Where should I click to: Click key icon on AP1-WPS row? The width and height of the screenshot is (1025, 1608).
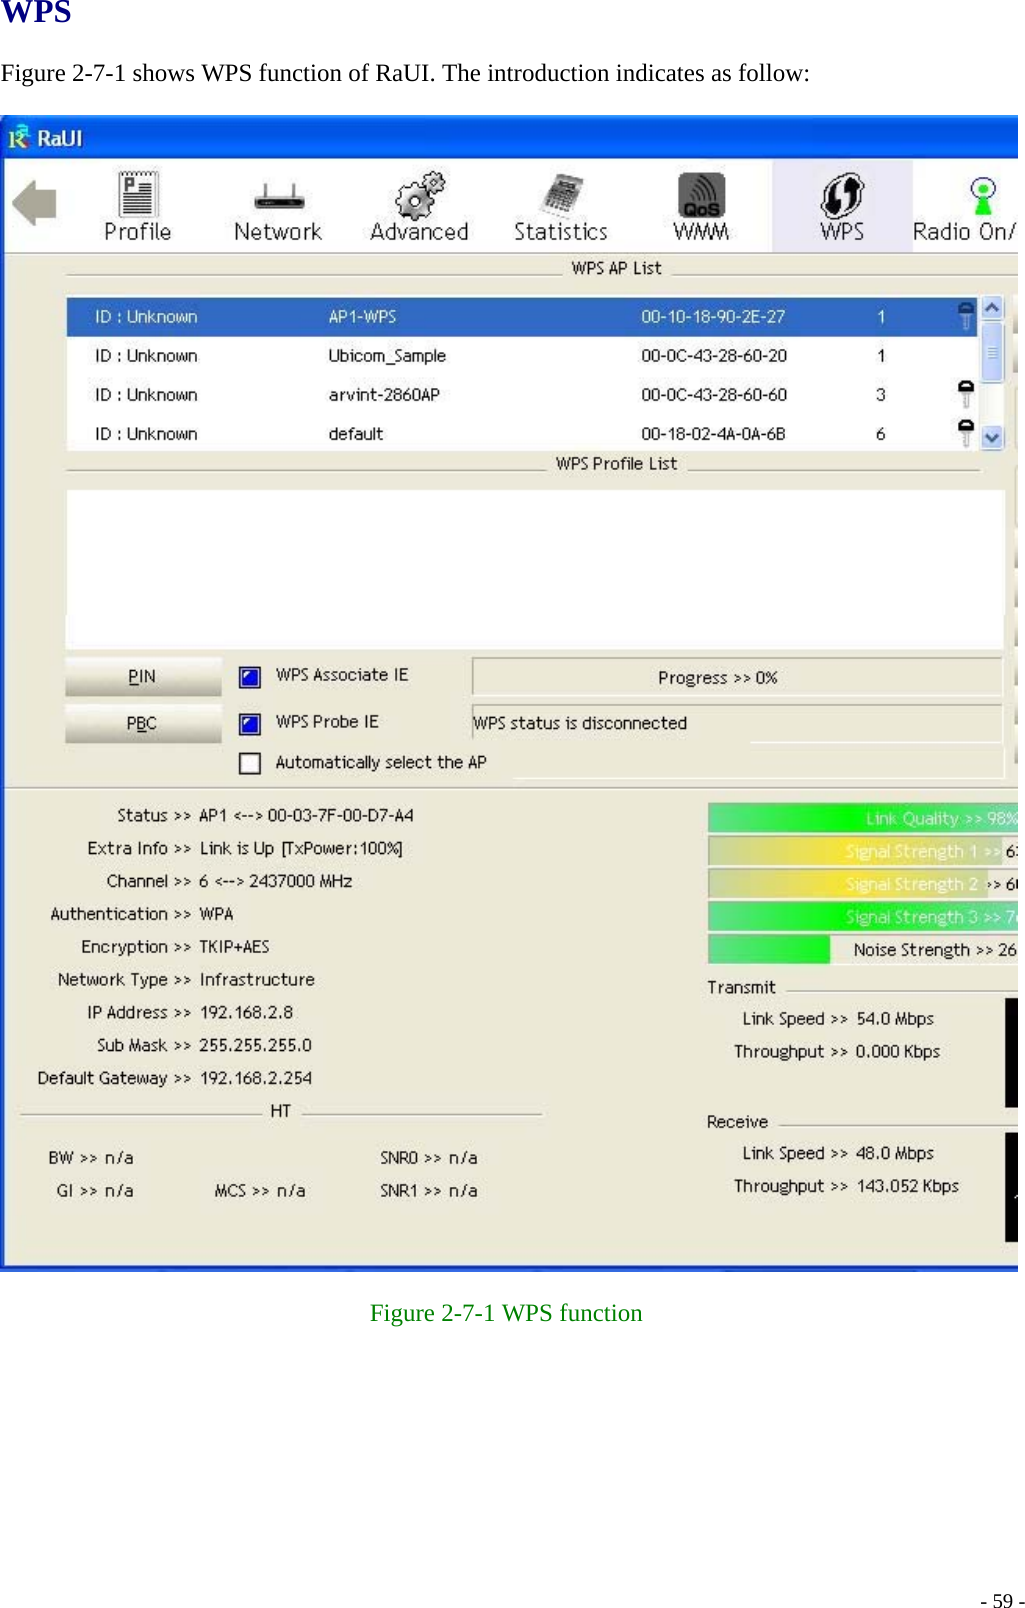tap(965, 316)
